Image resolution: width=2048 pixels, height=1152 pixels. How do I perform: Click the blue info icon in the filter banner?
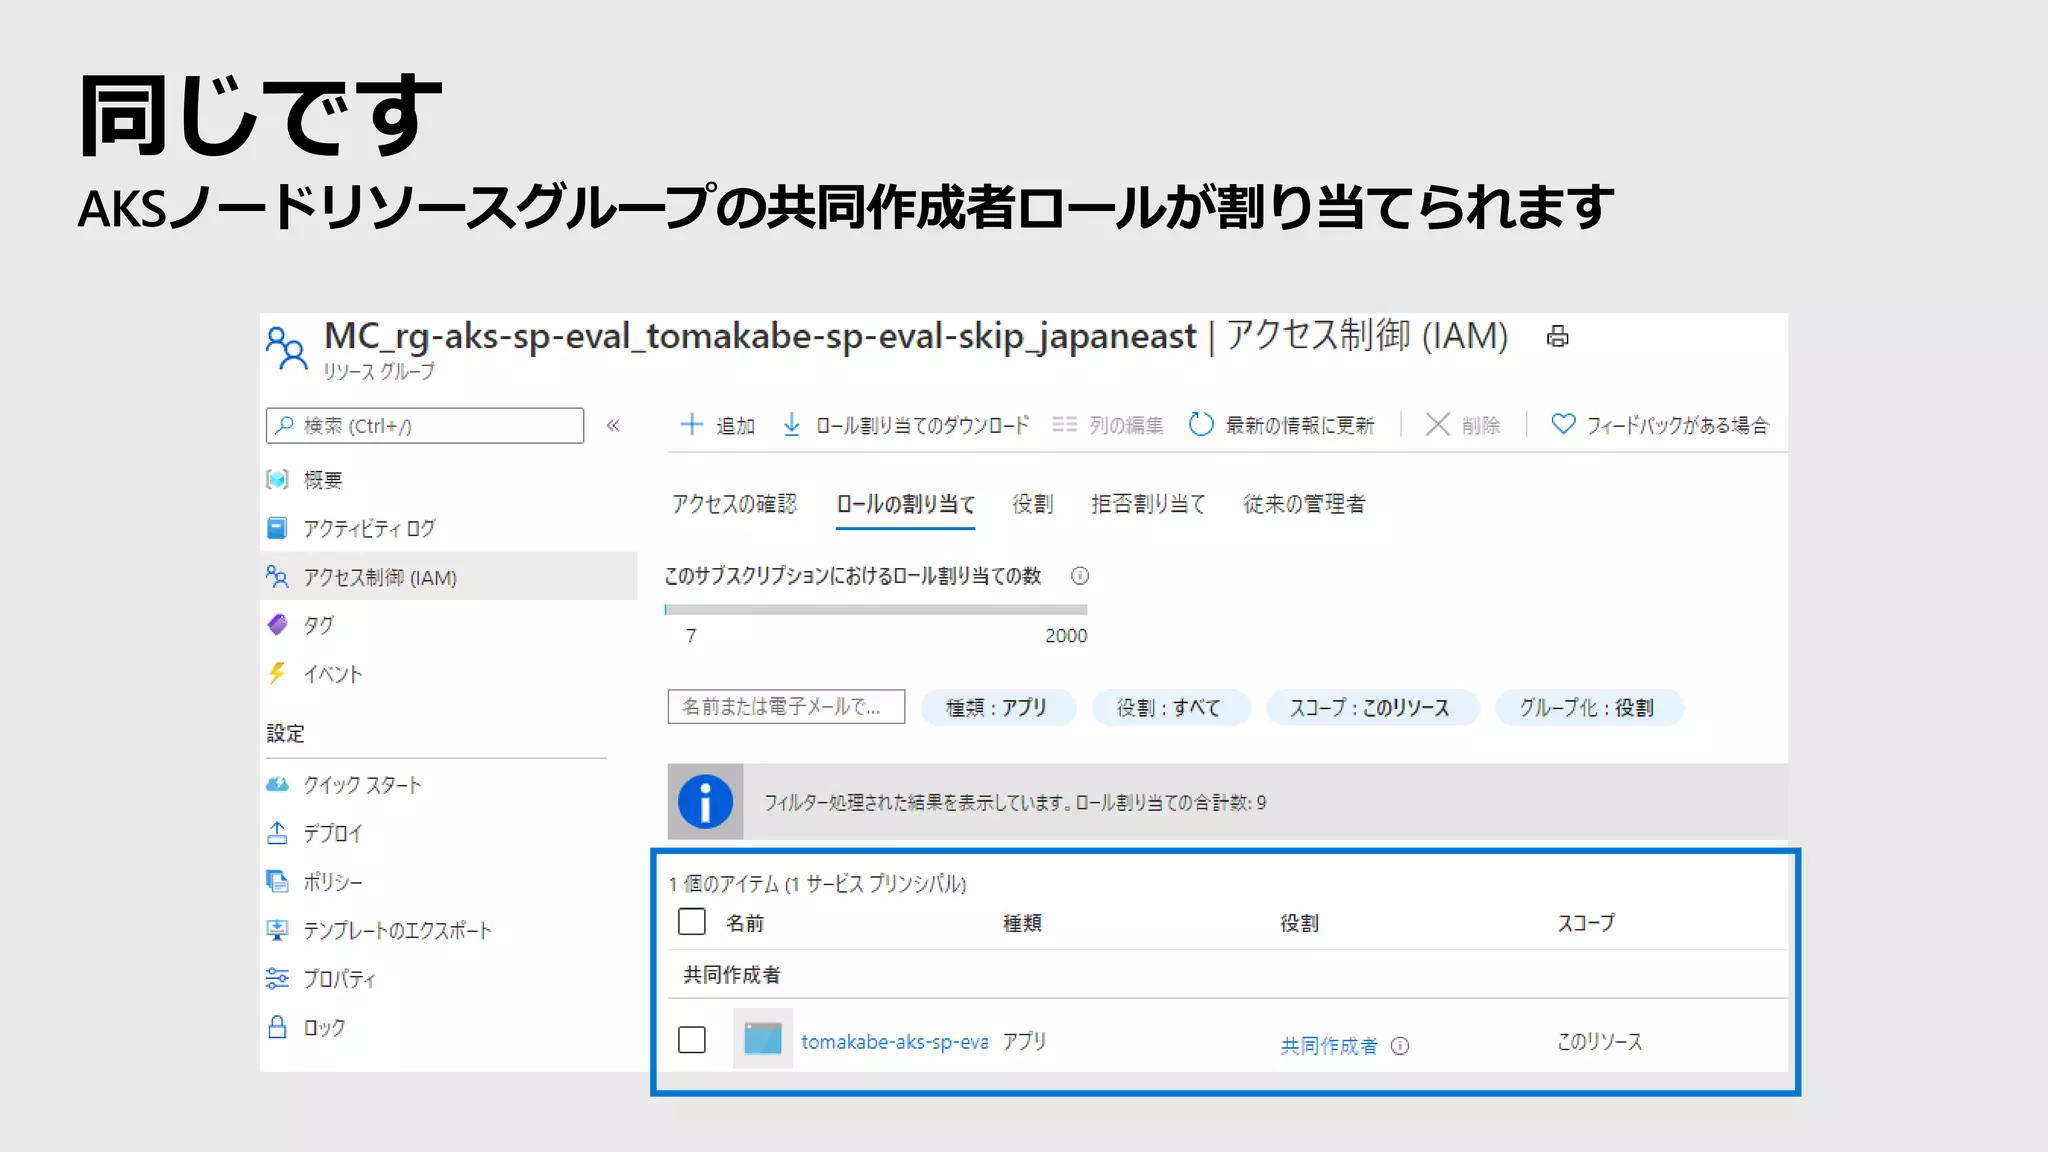705,802
